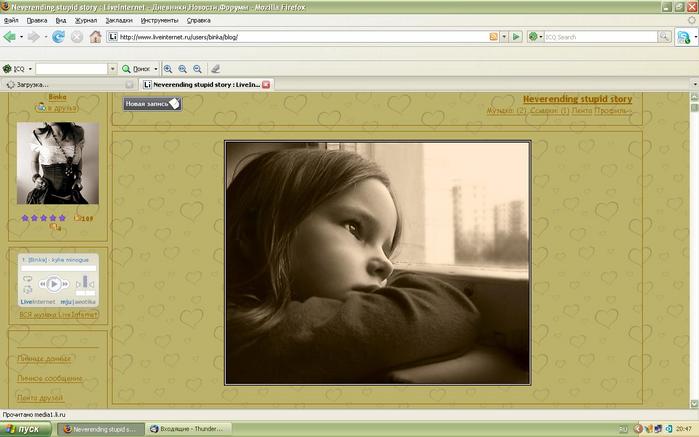Click the Личные данные sidebar link

[44, 358]
